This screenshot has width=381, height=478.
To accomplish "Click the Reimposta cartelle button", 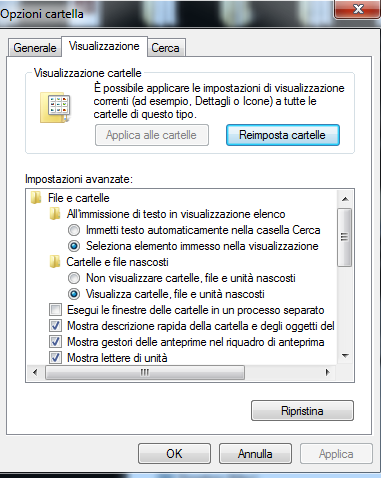I will (283, 135).
